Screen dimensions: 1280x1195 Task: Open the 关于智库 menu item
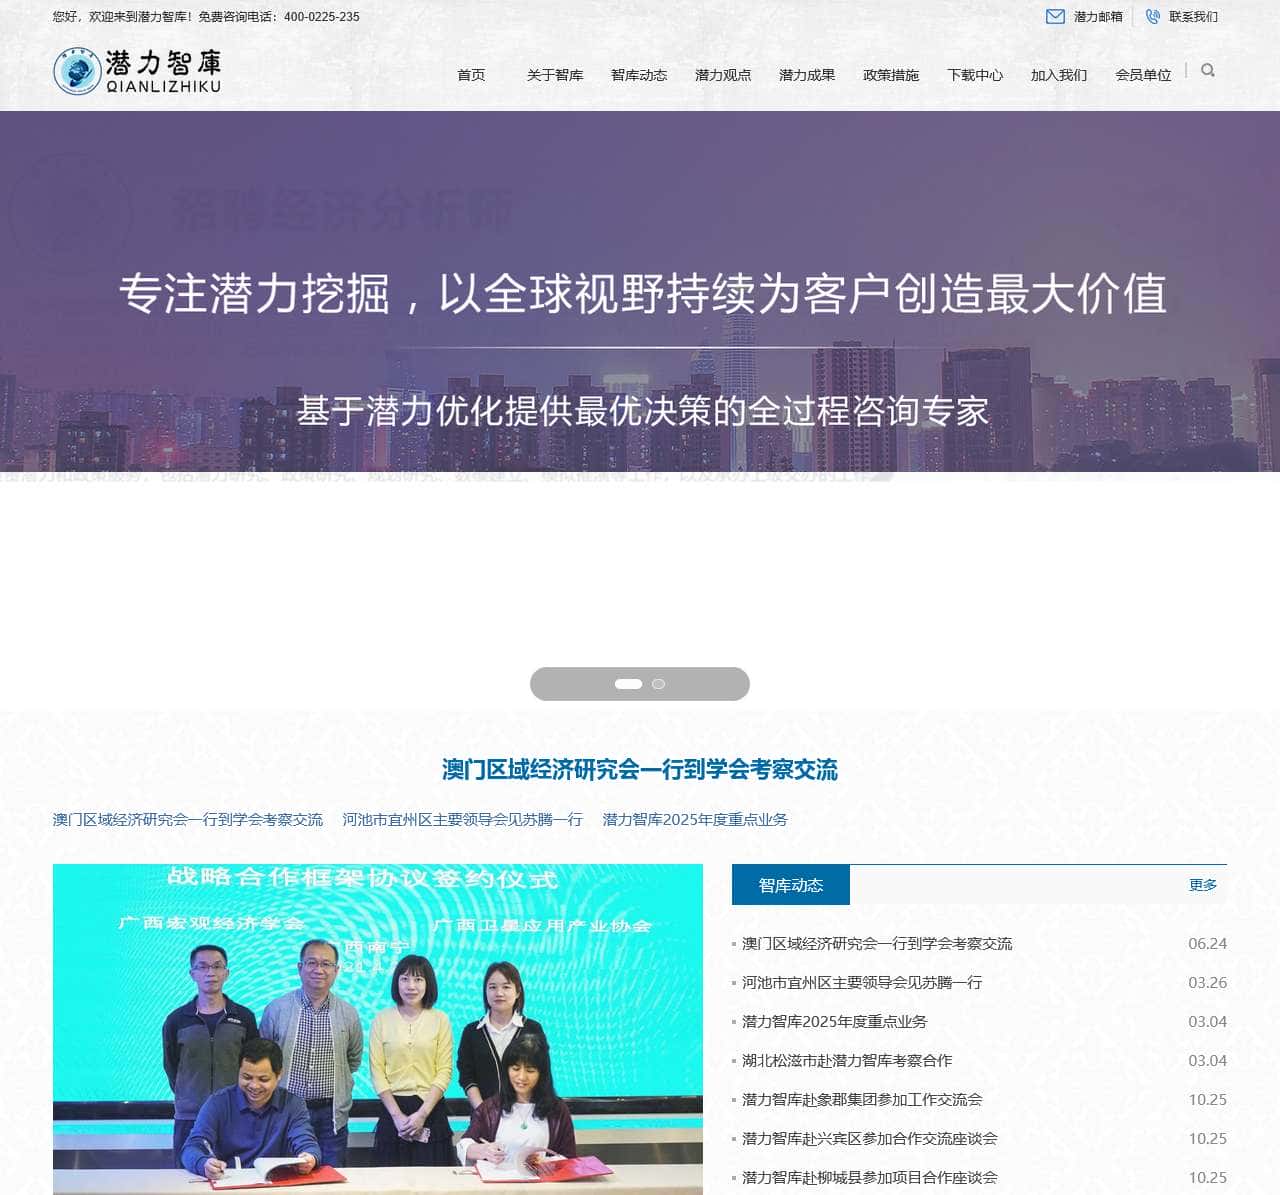(555, 73)
